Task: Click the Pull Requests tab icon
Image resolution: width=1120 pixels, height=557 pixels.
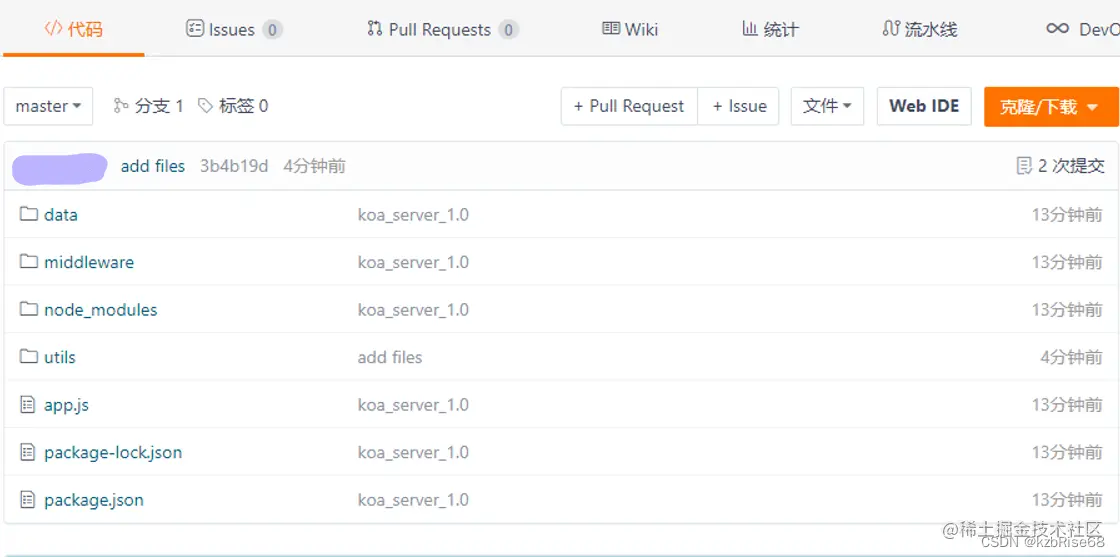Action: [x=374, y=29]
